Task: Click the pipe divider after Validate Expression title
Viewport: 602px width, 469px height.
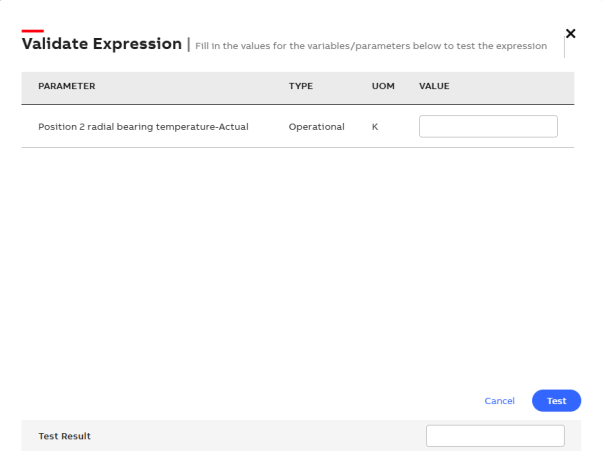Action: tap(189, 44)
